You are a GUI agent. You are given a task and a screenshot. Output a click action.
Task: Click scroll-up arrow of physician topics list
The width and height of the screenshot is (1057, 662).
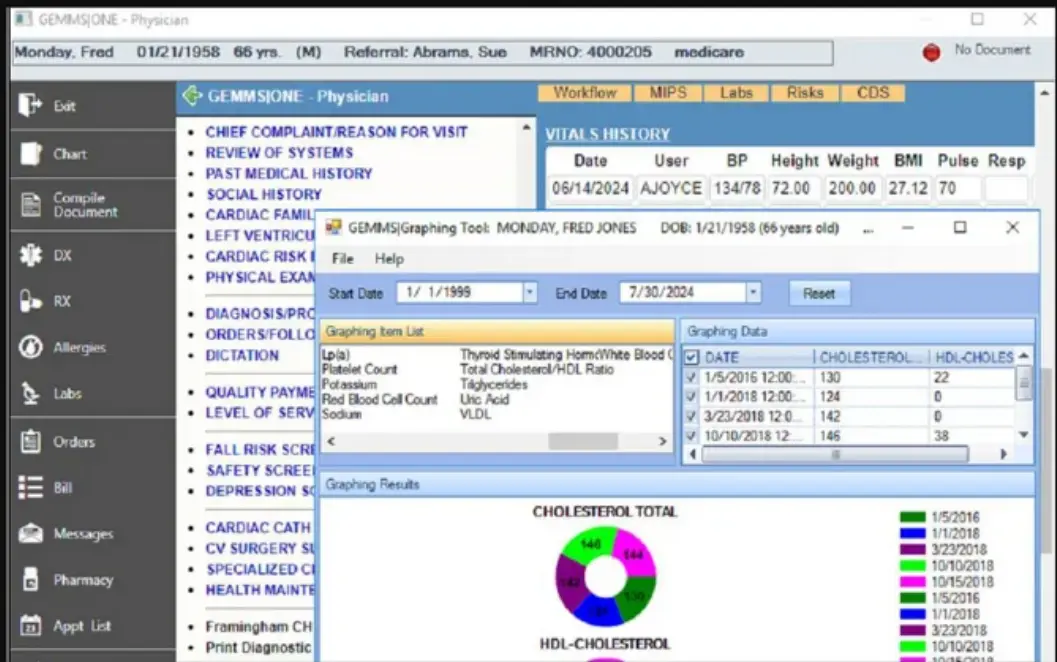[526, 127]
